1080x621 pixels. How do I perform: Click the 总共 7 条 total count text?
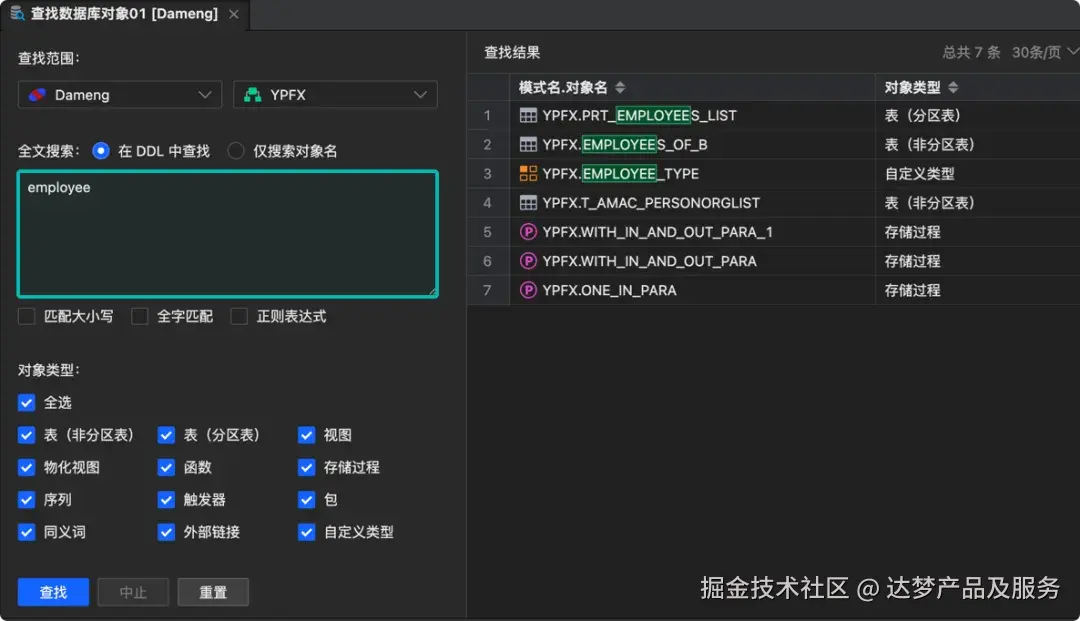point(971,52)
